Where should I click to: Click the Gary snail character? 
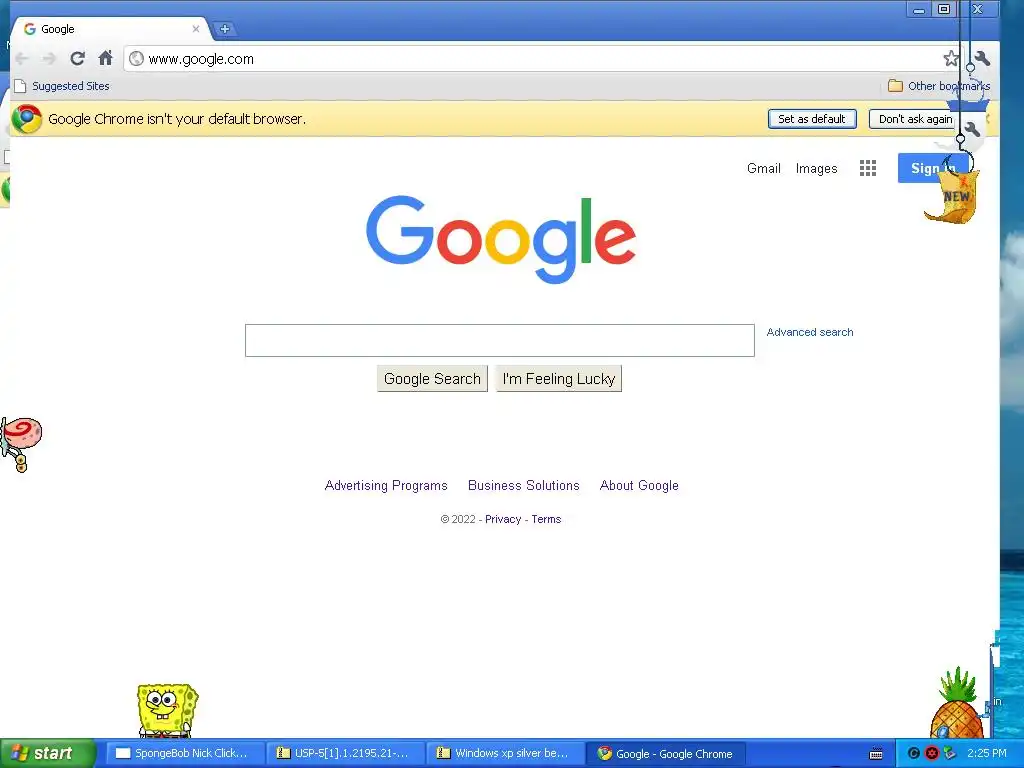tap(20, 444)
